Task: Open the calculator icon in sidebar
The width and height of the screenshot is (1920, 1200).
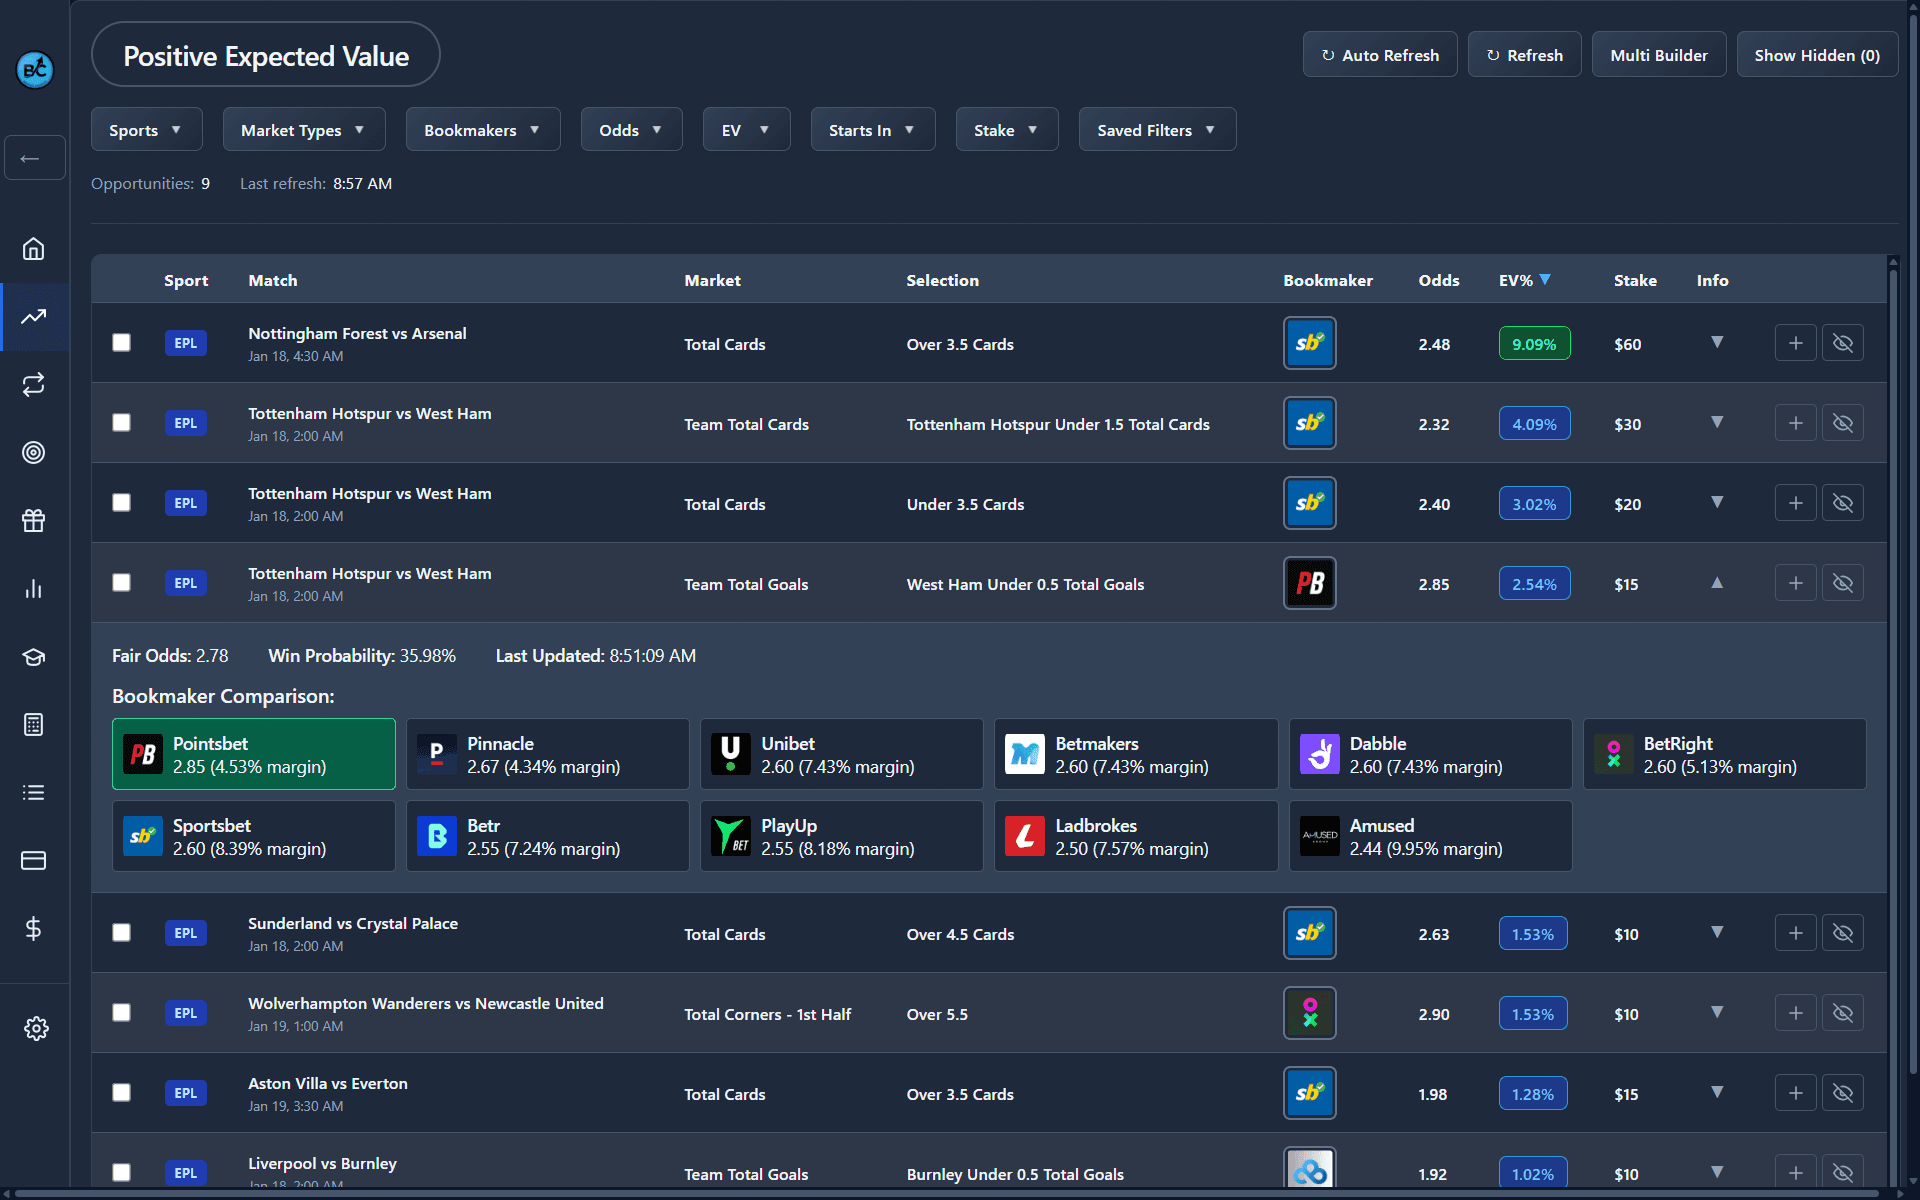Action: pyautogui.click(x=34, y=725)
